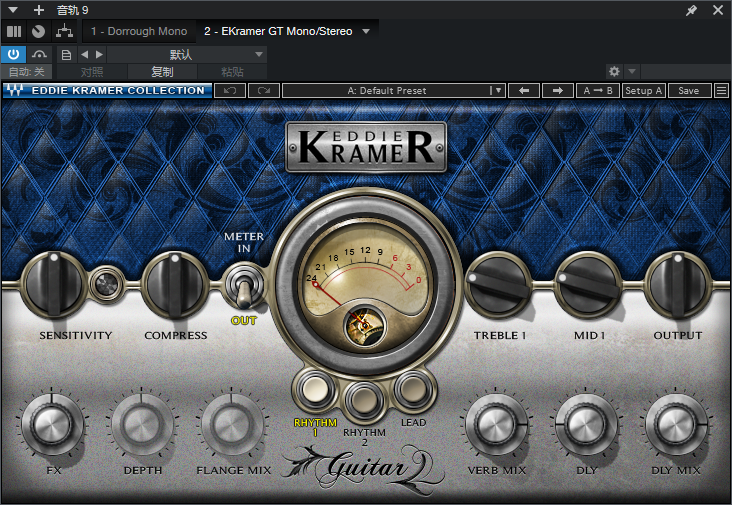Open the mixer bars icon
The height and width of the screenshot is (505, 732).
point(14,31)
